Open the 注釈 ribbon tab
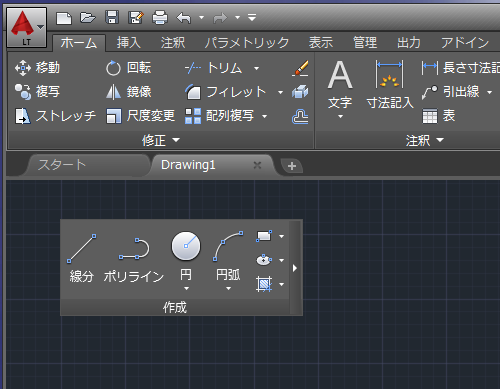This screenshot has width=500, height=389. [173, 43]
